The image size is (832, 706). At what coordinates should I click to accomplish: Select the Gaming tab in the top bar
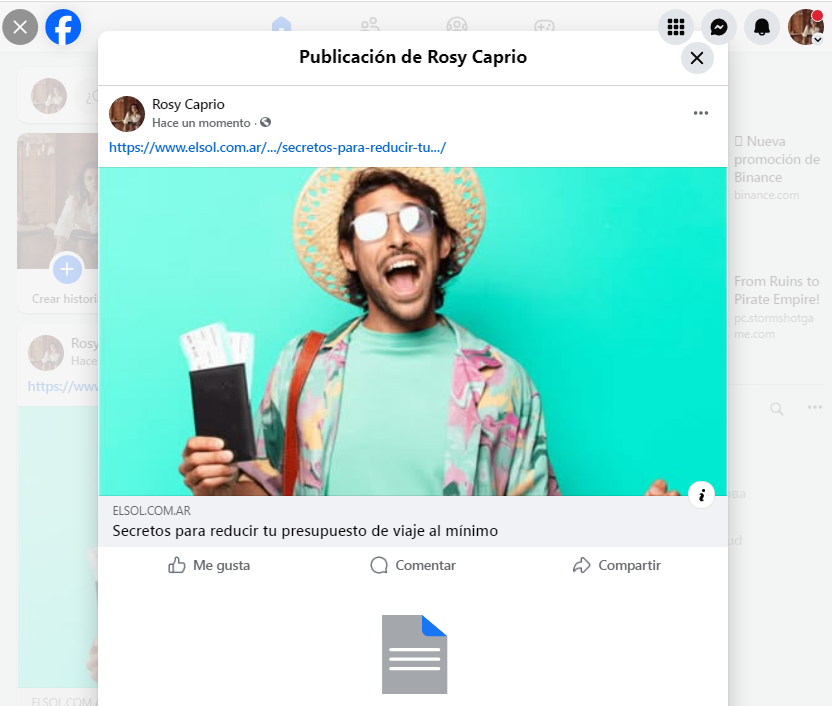544,25
